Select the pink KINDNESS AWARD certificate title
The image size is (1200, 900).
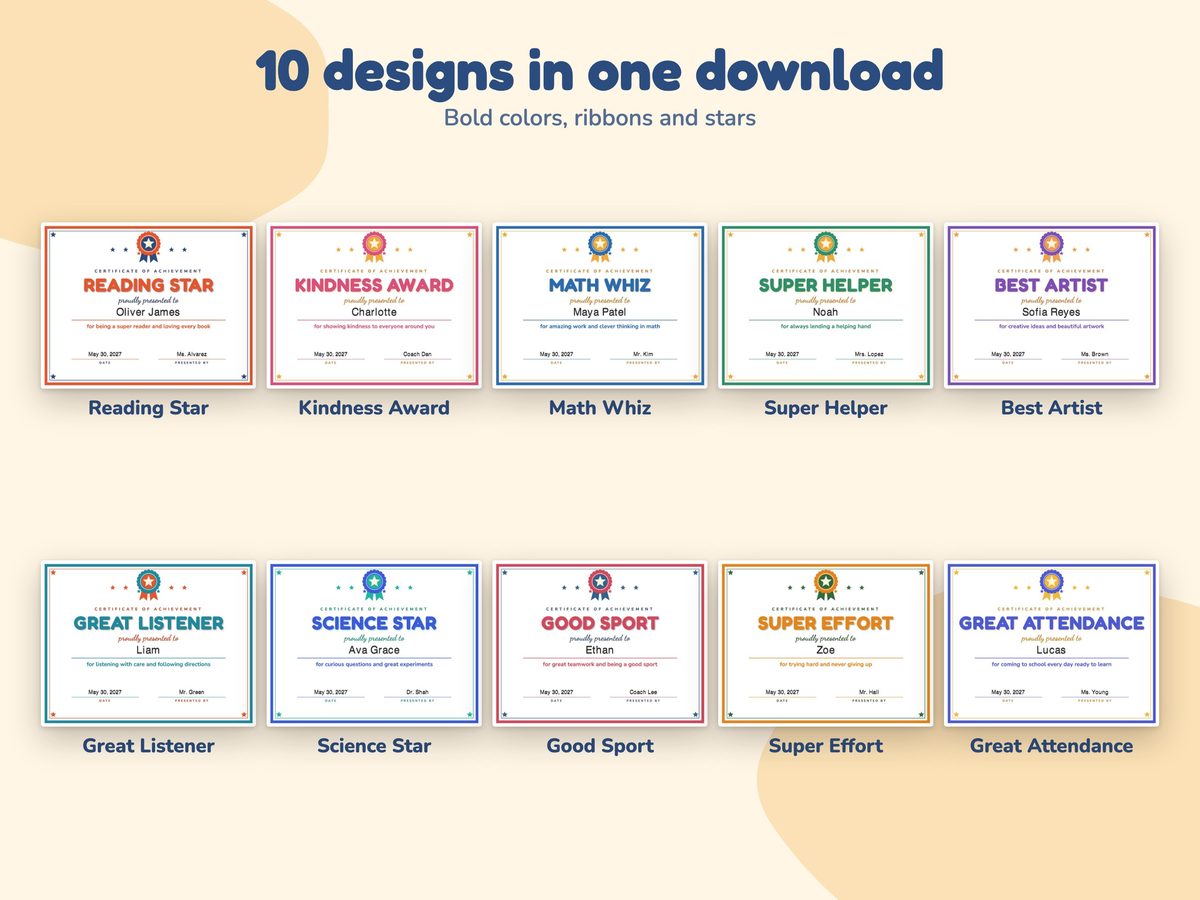[374, 285]
